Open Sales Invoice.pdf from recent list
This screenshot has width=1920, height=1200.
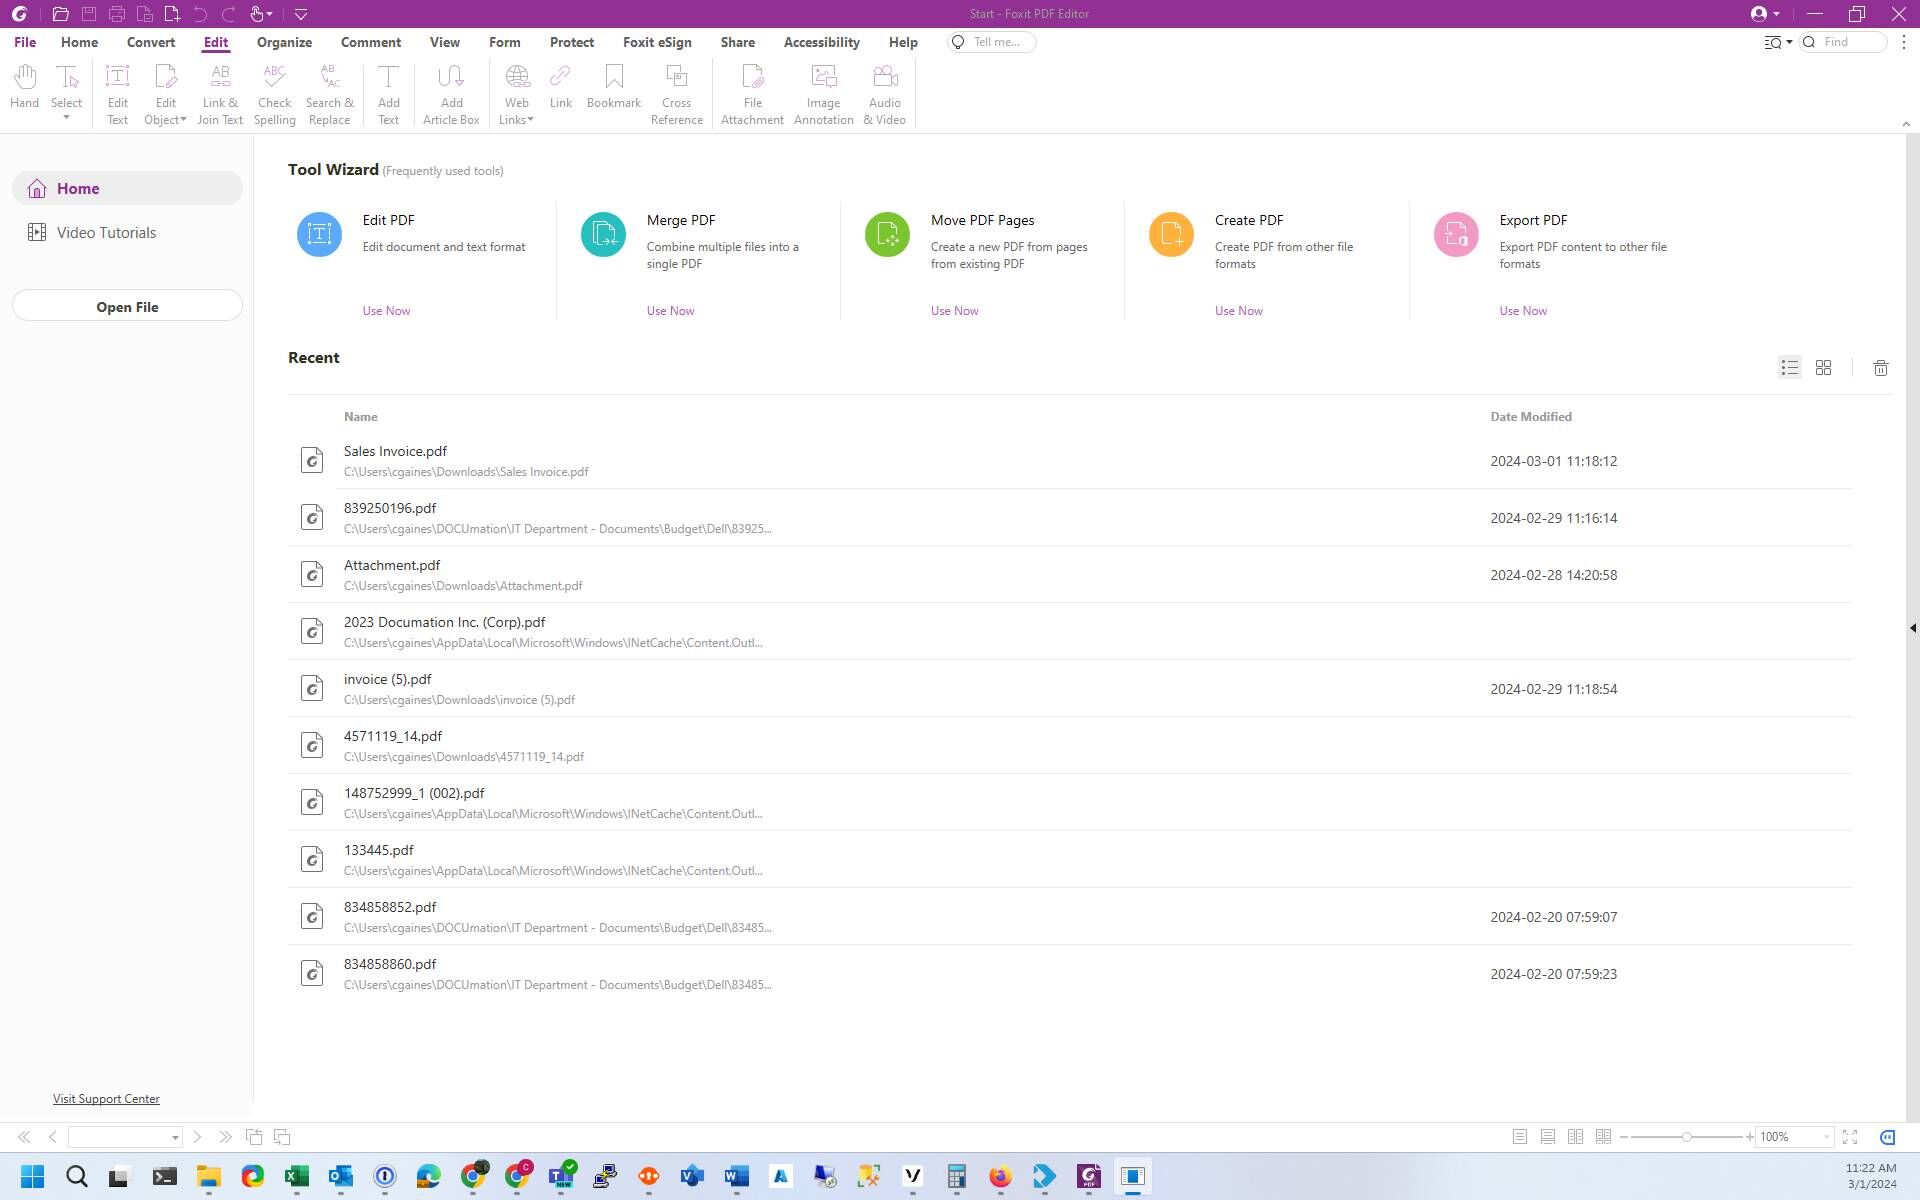(395, 452)
